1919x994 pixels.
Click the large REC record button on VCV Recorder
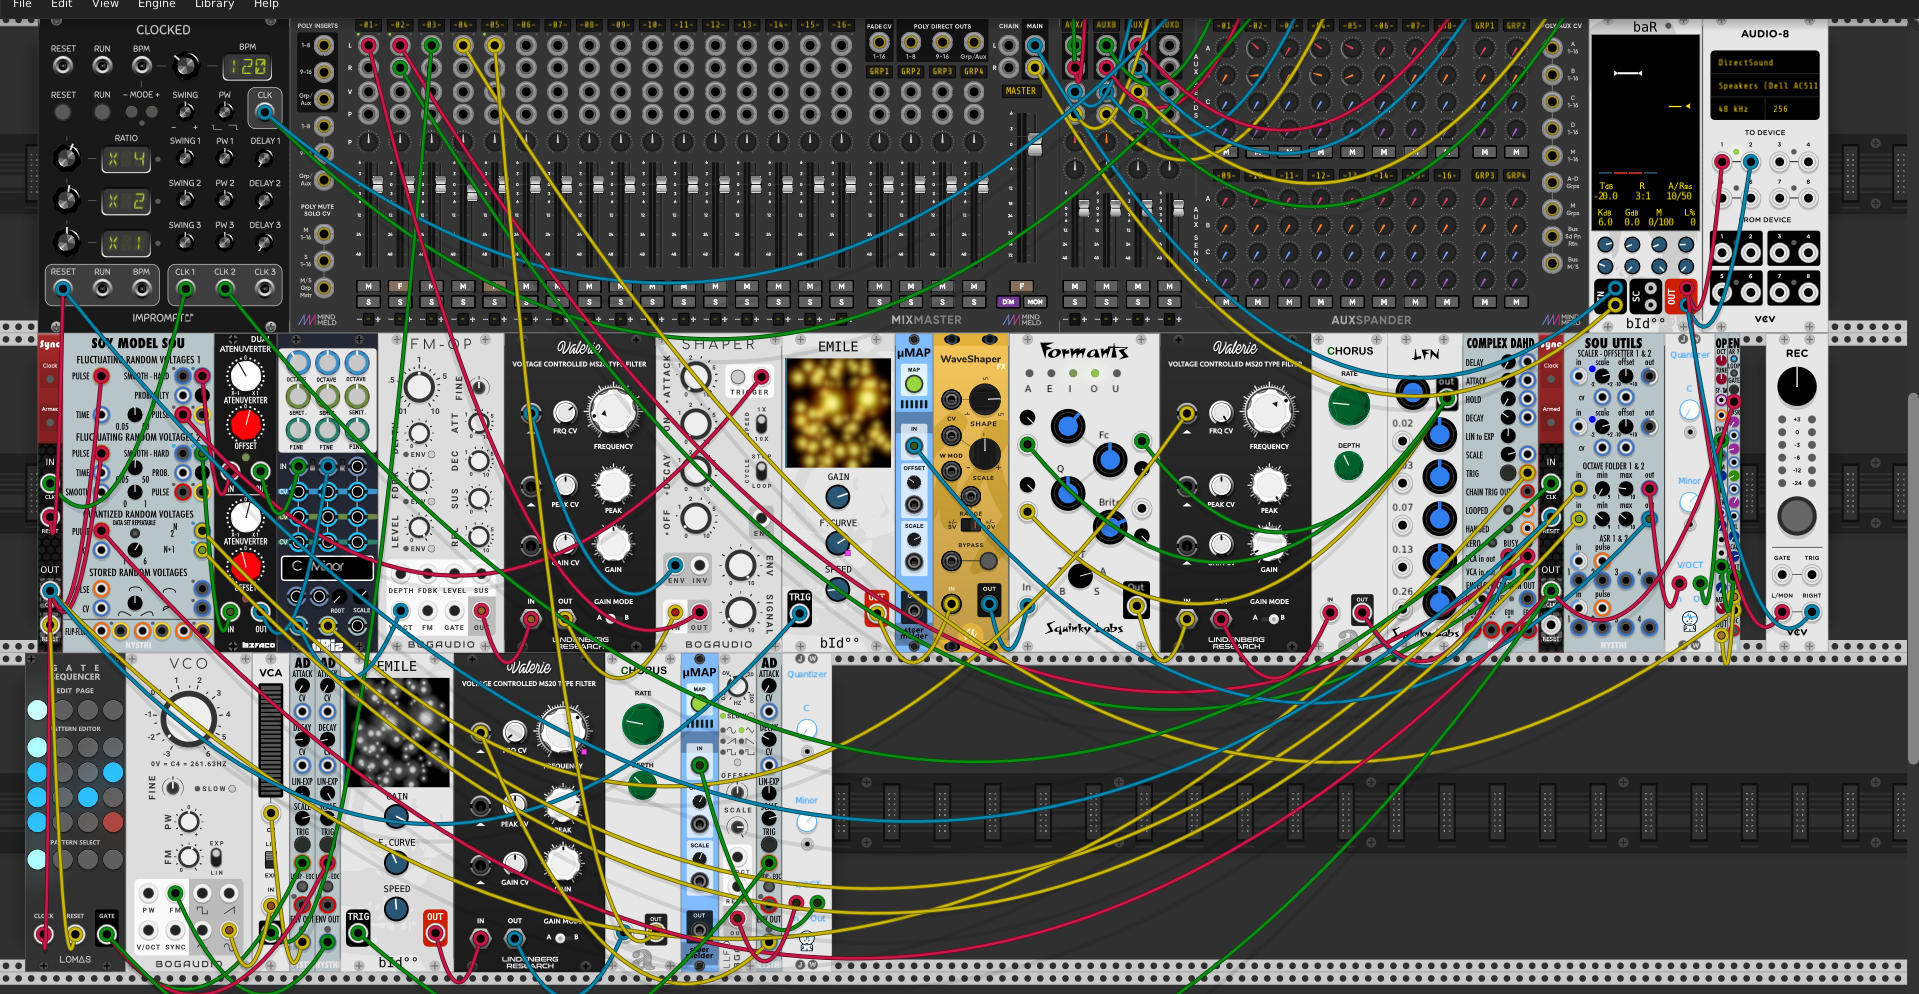point(1796,516)
